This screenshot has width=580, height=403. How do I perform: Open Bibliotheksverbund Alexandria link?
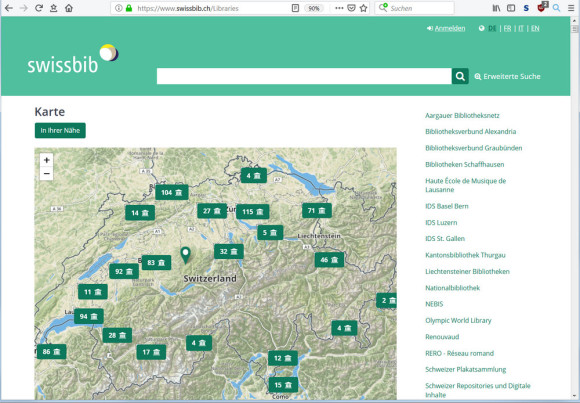click(x=471, y=132)
